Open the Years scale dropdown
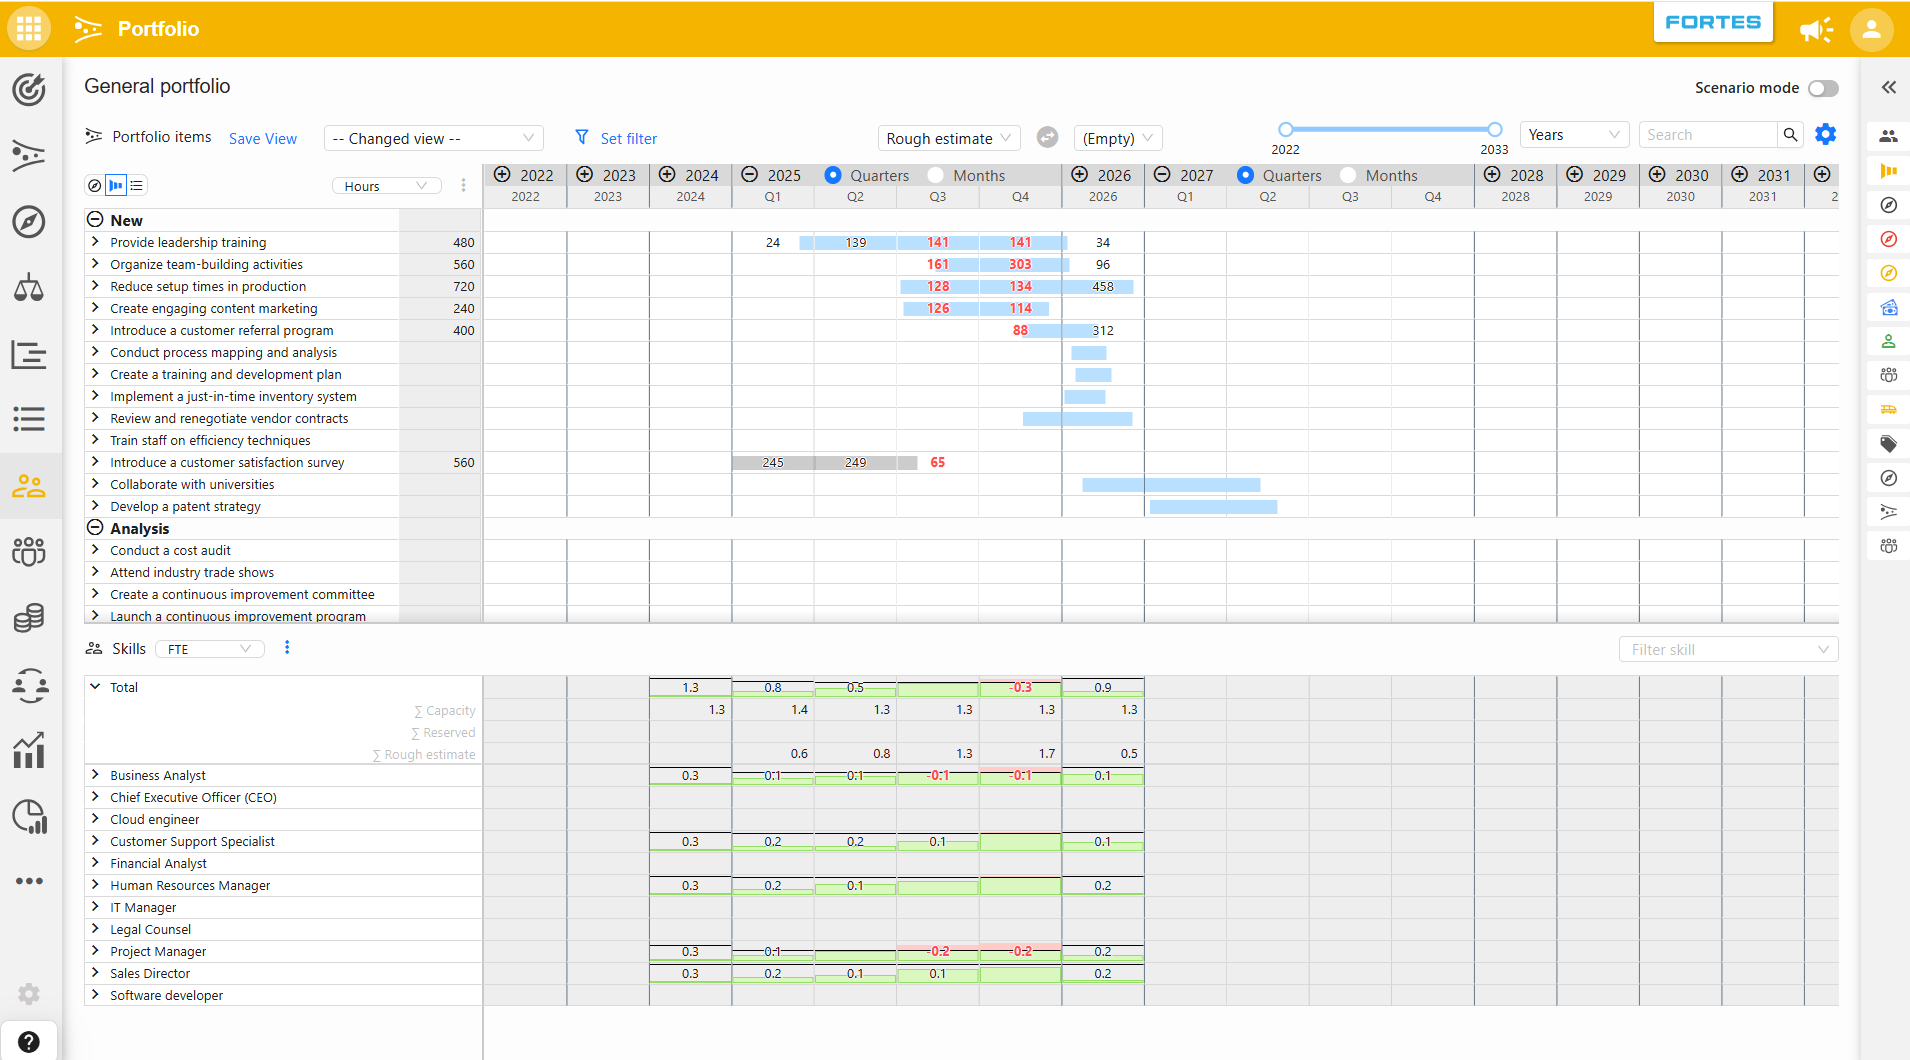 click(1574, 134)
